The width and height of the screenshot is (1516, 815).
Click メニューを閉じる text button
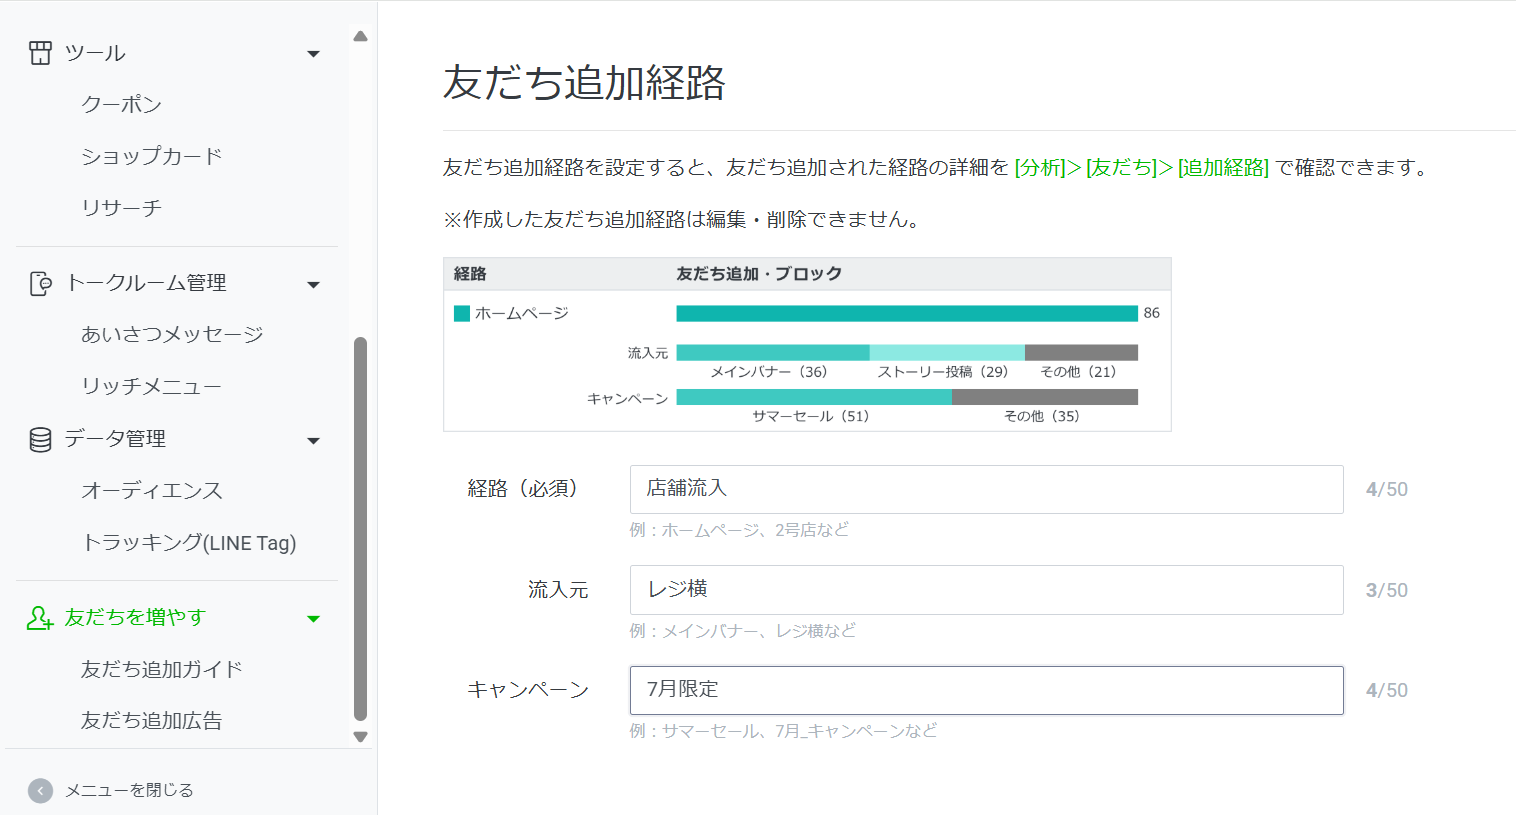click(129, 790)
